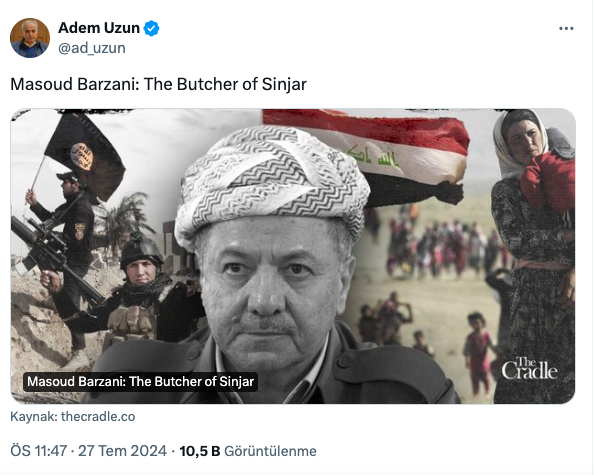Open Adem Uzun's profile avatar
The width and height of the screenshot is (594, 475).
(x=30, y=38)
